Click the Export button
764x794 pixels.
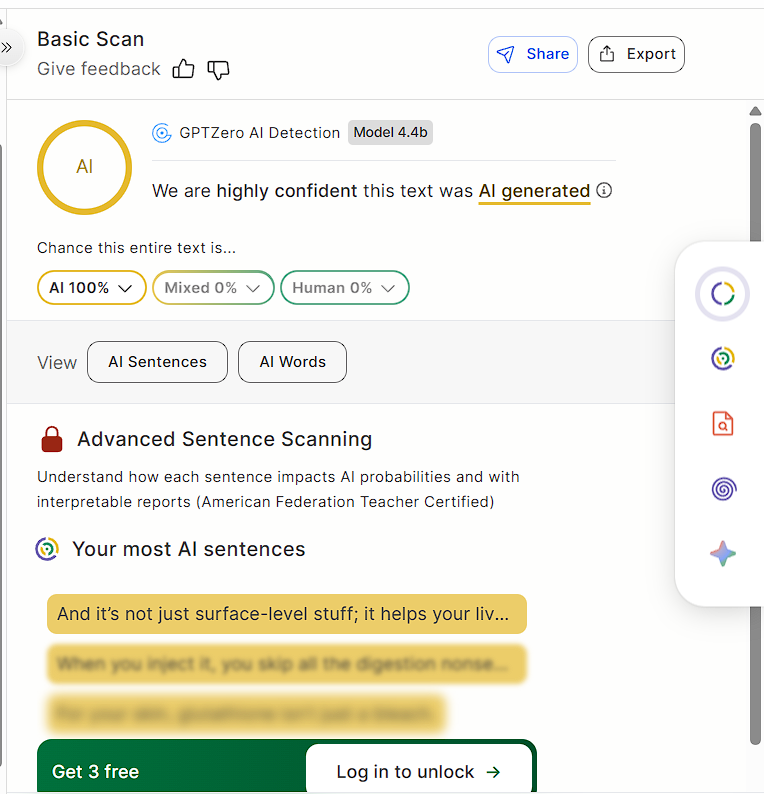636,54
